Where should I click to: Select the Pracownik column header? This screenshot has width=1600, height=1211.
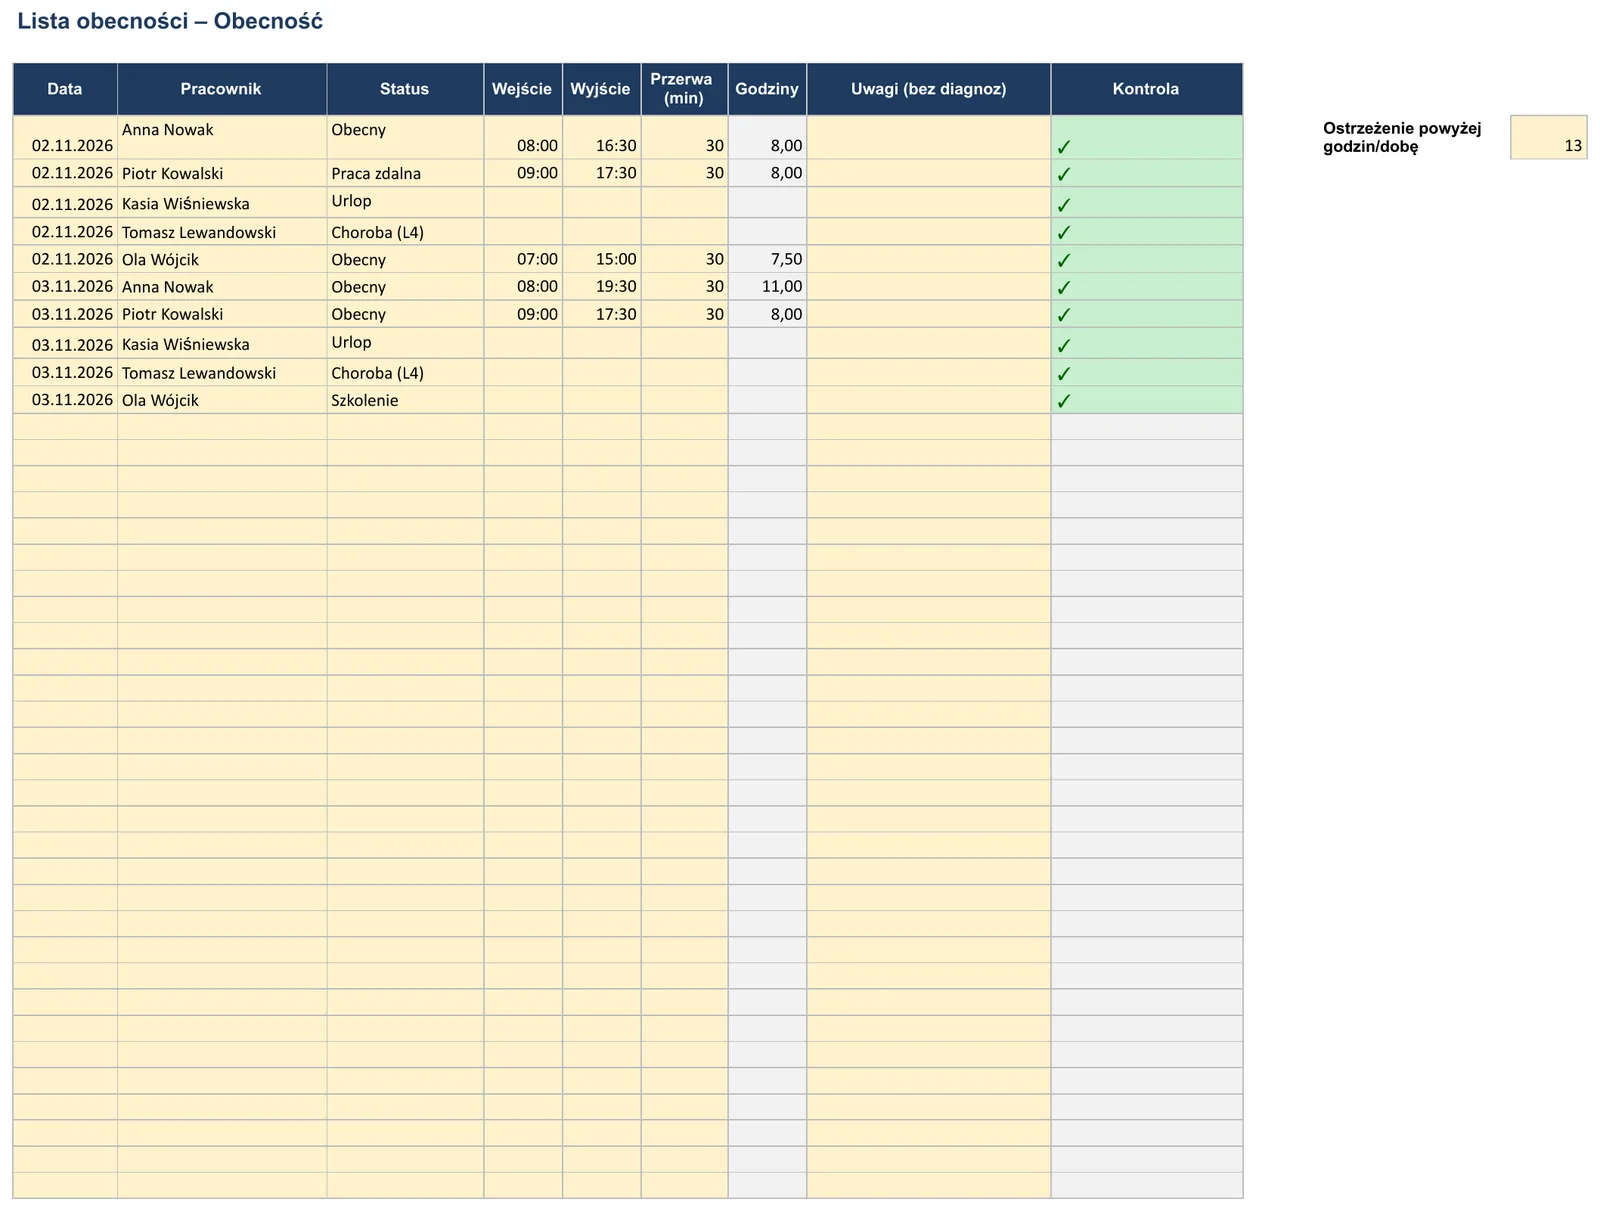(x=221, y=89)
